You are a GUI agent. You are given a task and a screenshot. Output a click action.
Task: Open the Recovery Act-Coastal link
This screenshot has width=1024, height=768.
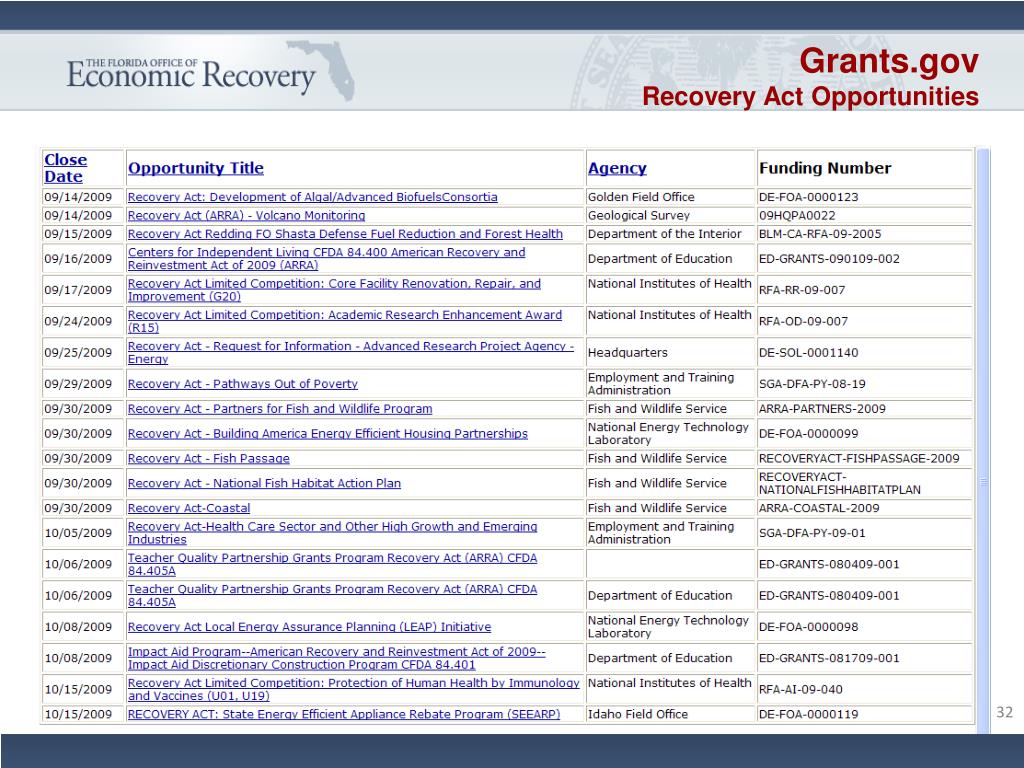tap(189, 508)
